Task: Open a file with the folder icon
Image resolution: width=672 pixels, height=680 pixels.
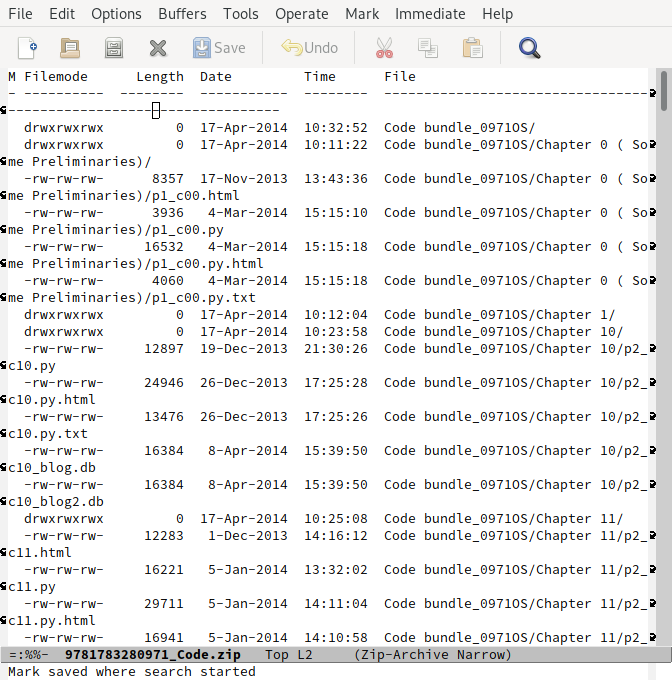Action: coord(70,47)
